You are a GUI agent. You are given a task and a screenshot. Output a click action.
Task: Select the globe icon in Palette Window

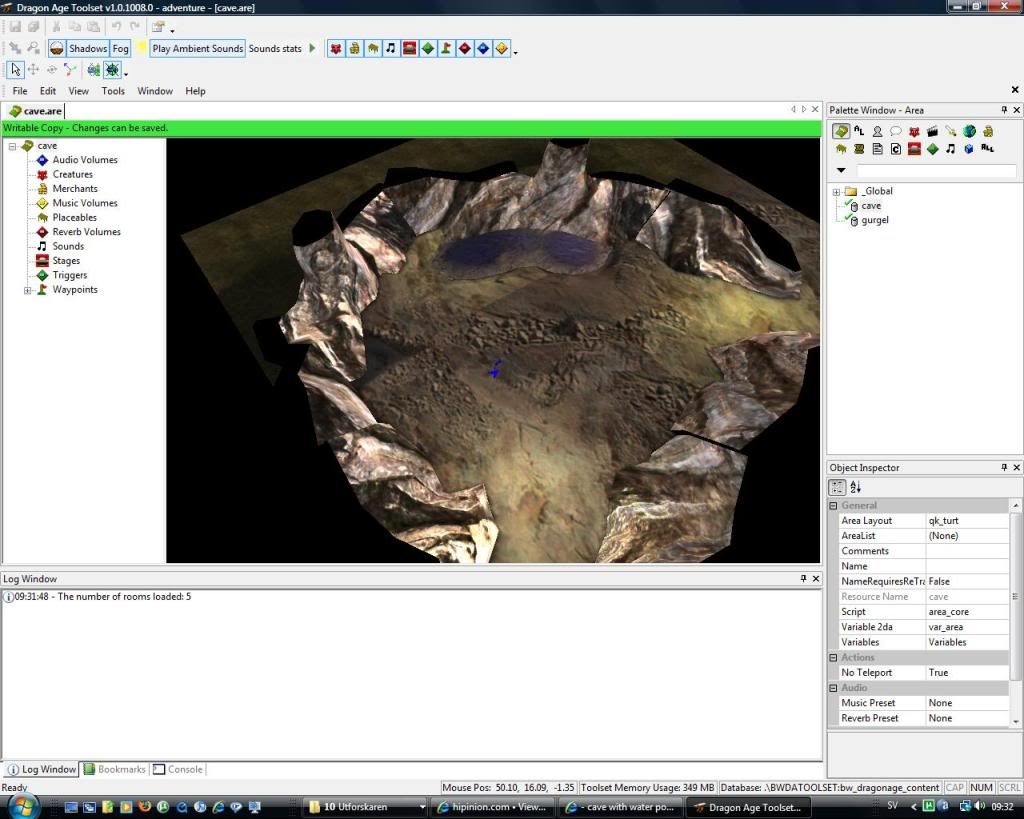click(x=969, y=131)
